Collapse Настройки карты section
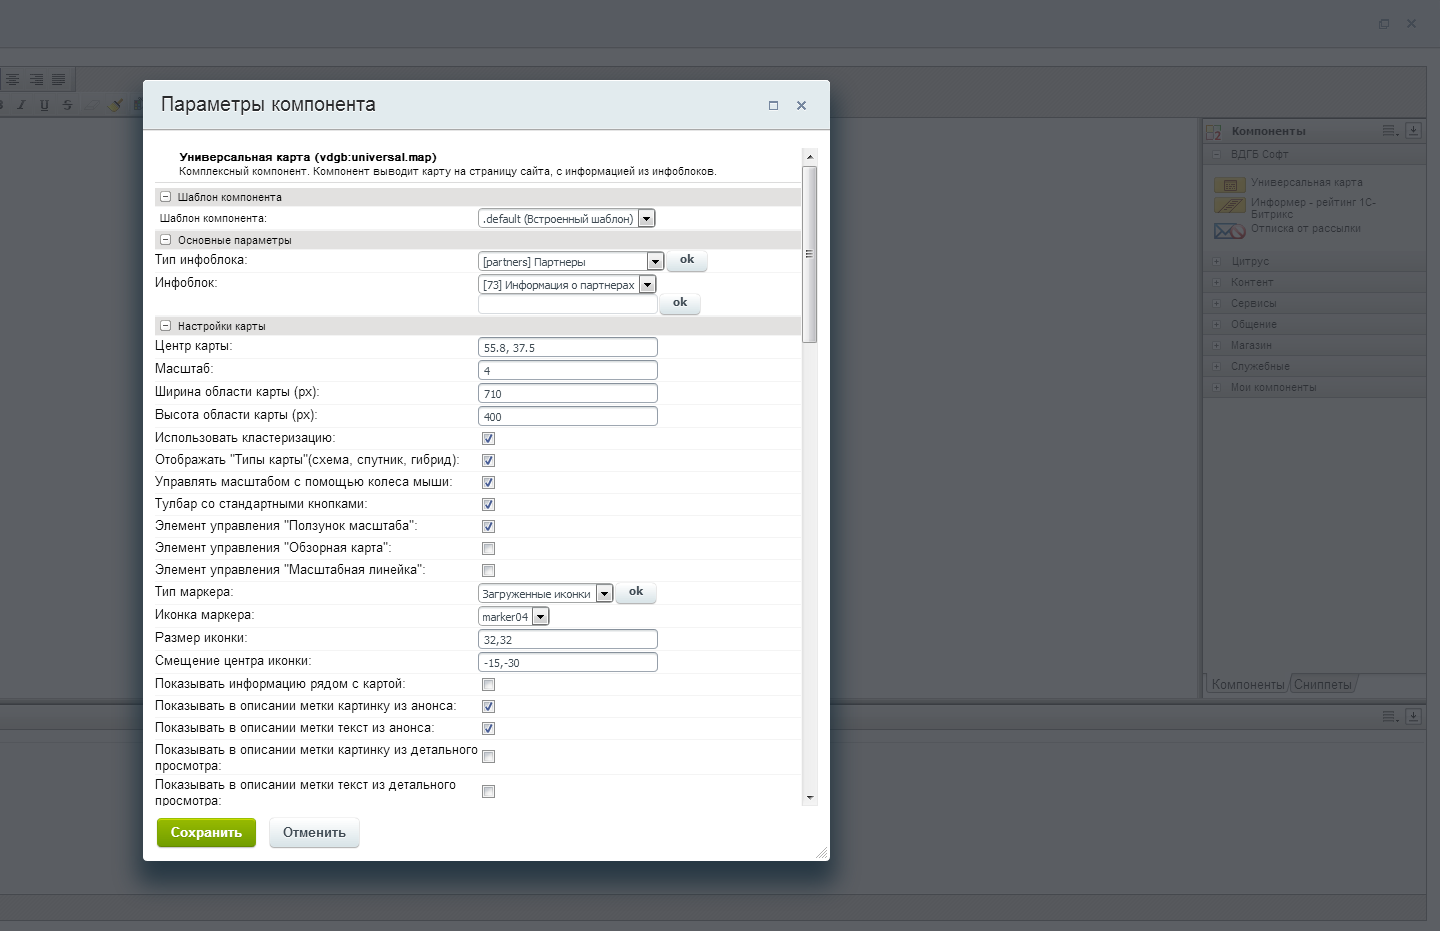Image resolution: width=1440 pixels, height=931 pixels. click(166, 326)
